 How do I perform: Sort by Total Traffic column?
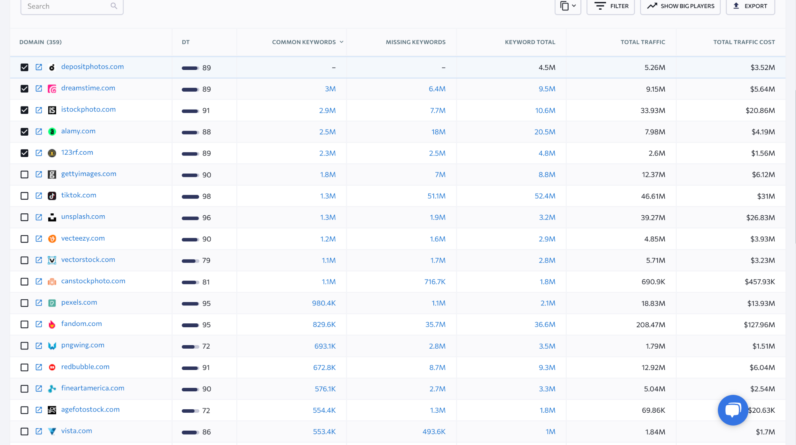[x=643, y=42]
